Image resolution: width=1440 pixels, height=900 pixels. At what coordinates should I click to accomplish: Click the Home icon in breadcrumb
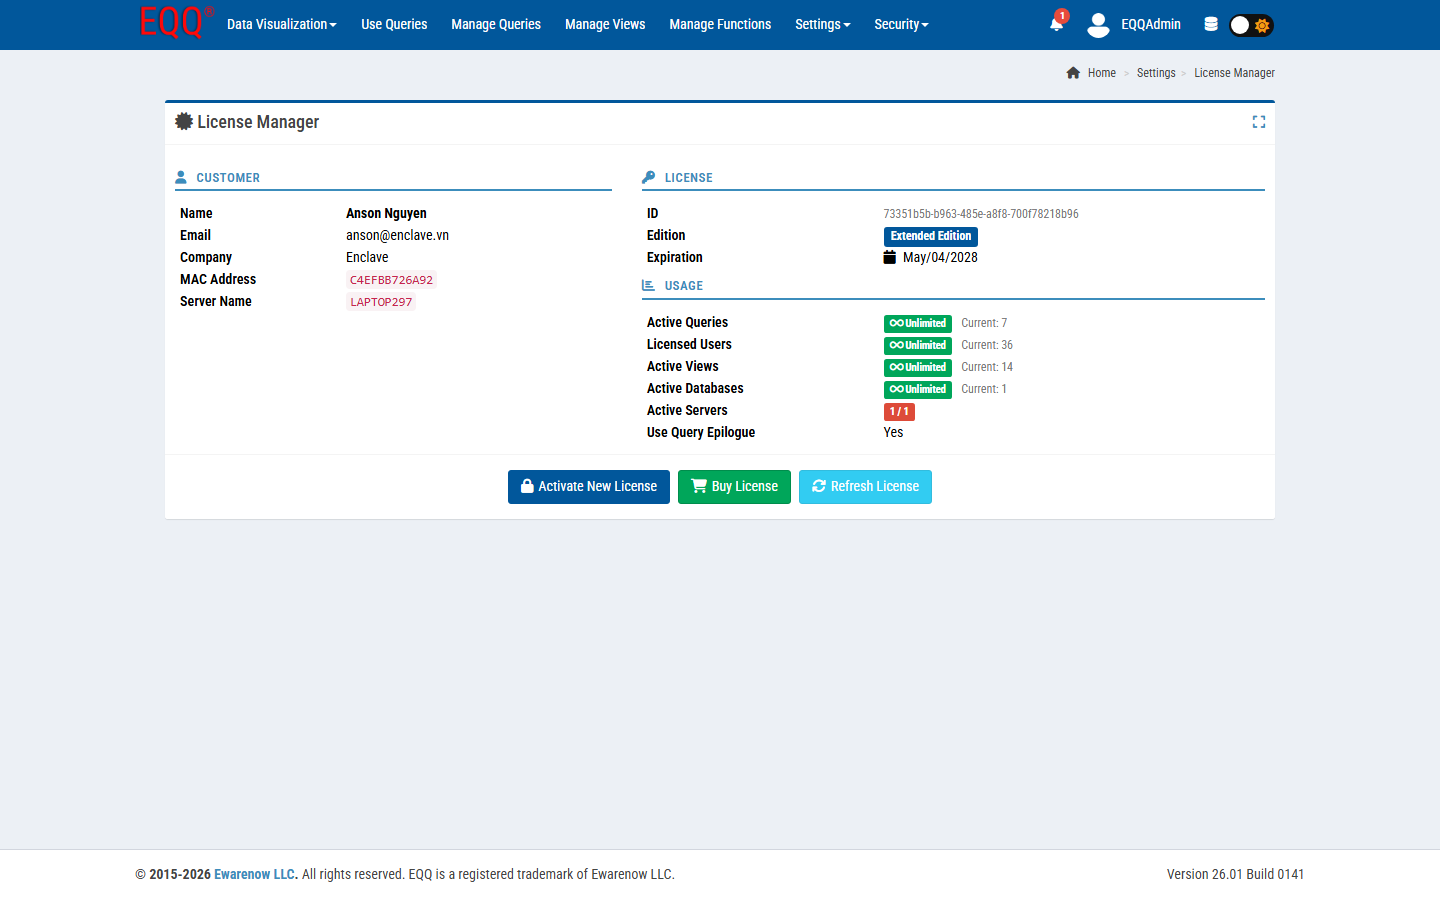click(x=1073, y=73)
